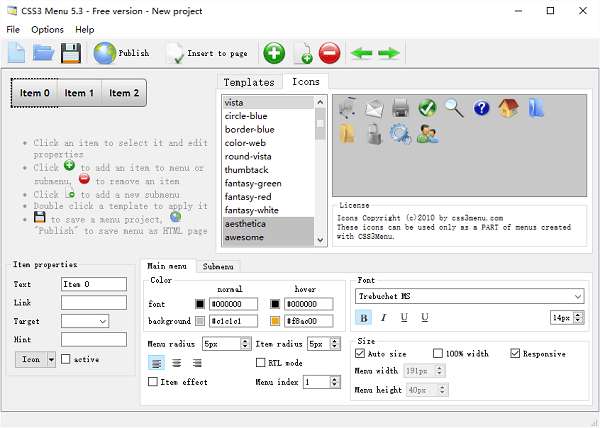
Task: Remove item with the red minus icon
Action: [x=330, y=53]
